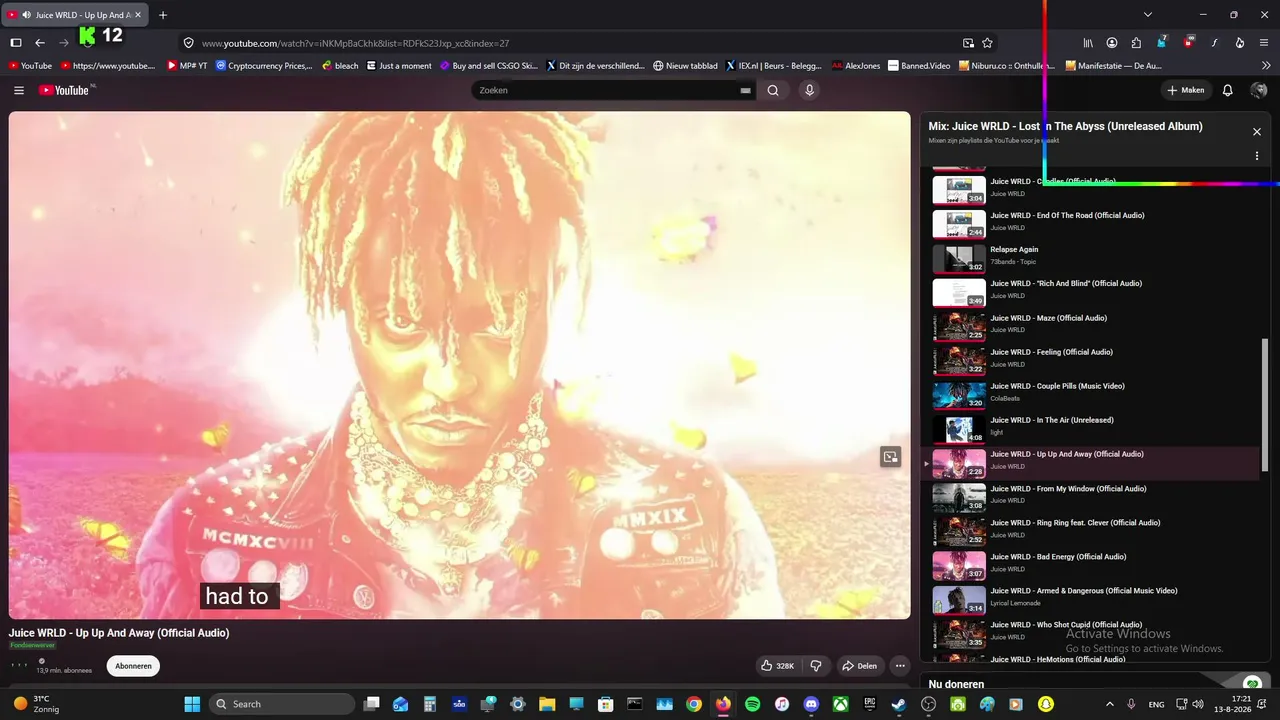The height and width of the screenshot is (720, 1280).
Task: Open a new browser tab
Action: [163, 15]
